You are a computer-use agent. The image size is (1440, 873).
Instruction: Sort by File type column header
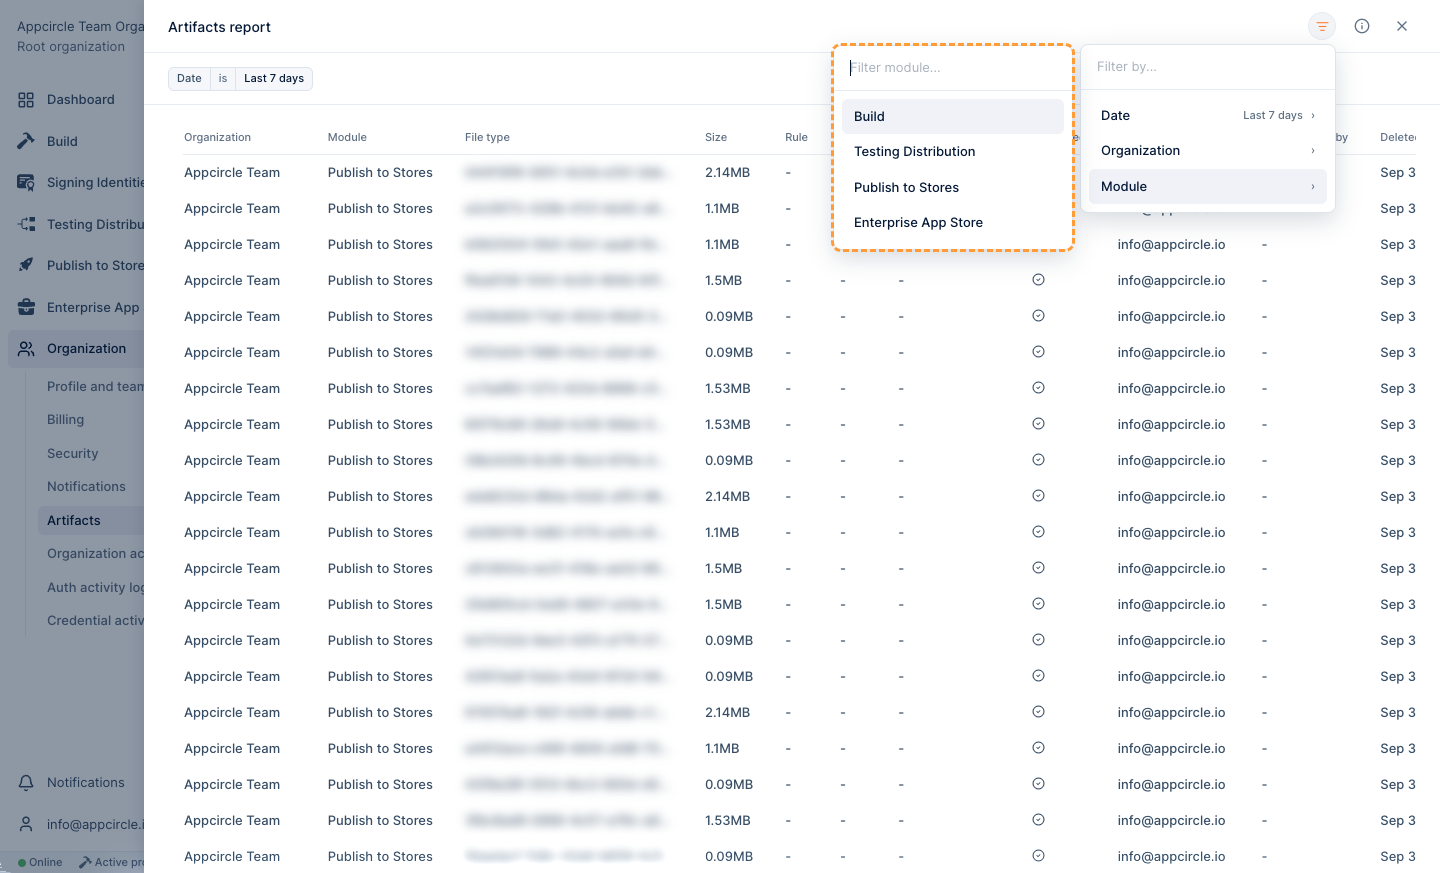(x=487, y=138)
